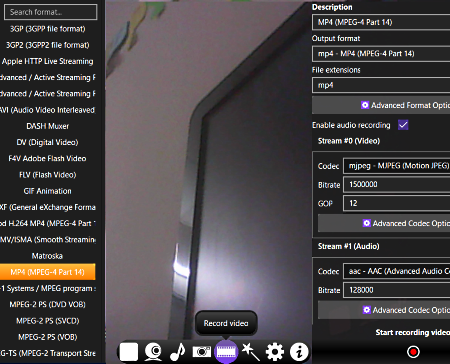The height and width of the screenshot is (364, 450).
Task: Select GIF Animation format
Action: 48,191
